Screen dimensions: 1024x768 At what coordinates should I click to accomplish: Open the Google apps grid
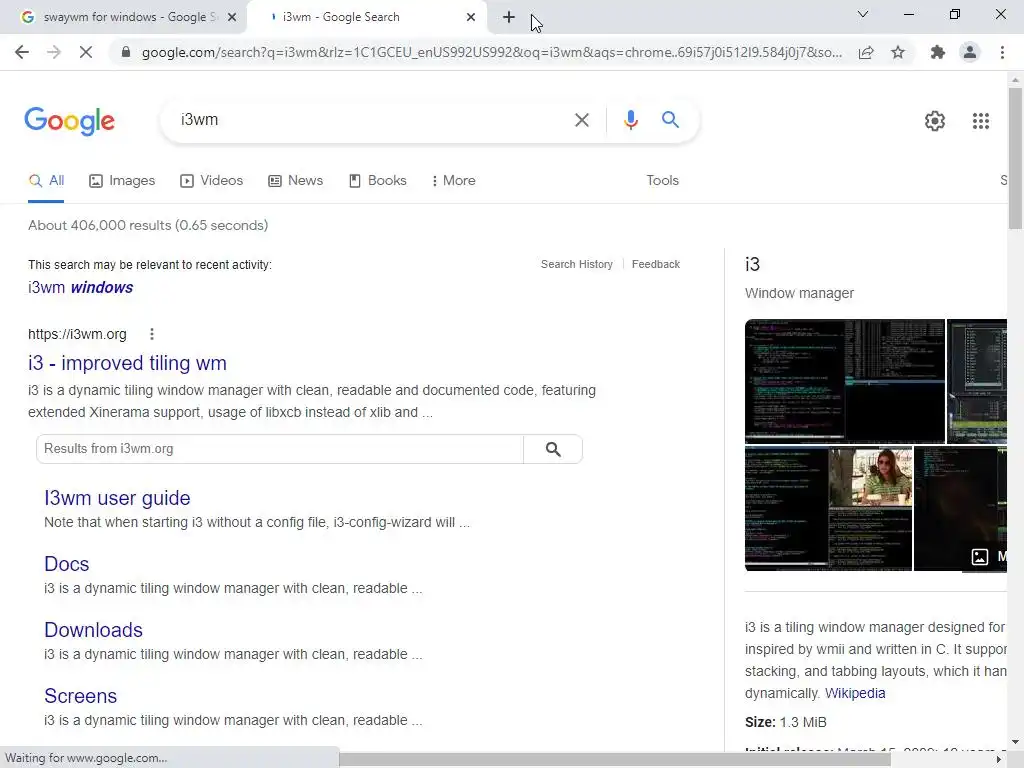[x=980, y=121]
